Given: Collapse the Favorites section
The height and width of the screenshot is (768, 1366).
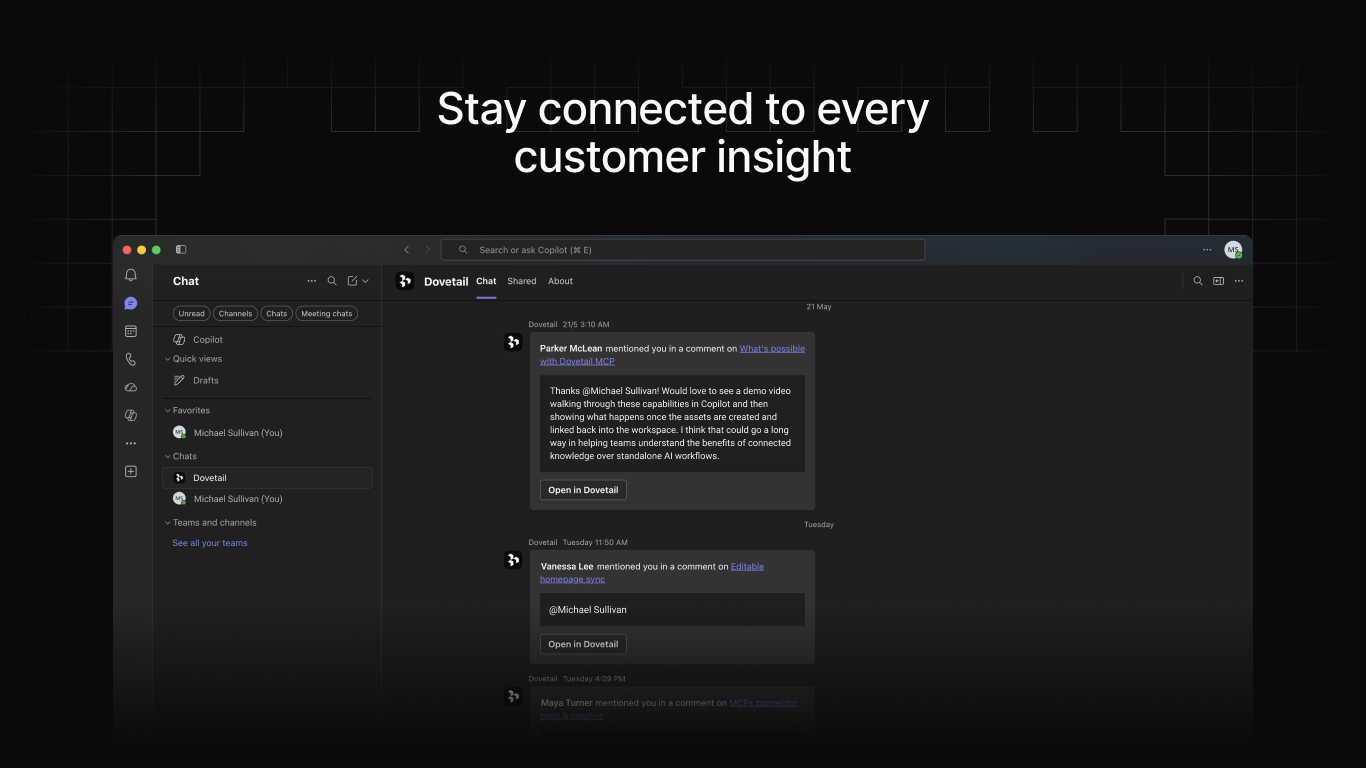Looking at the screenshot, I should pos(168,410).
